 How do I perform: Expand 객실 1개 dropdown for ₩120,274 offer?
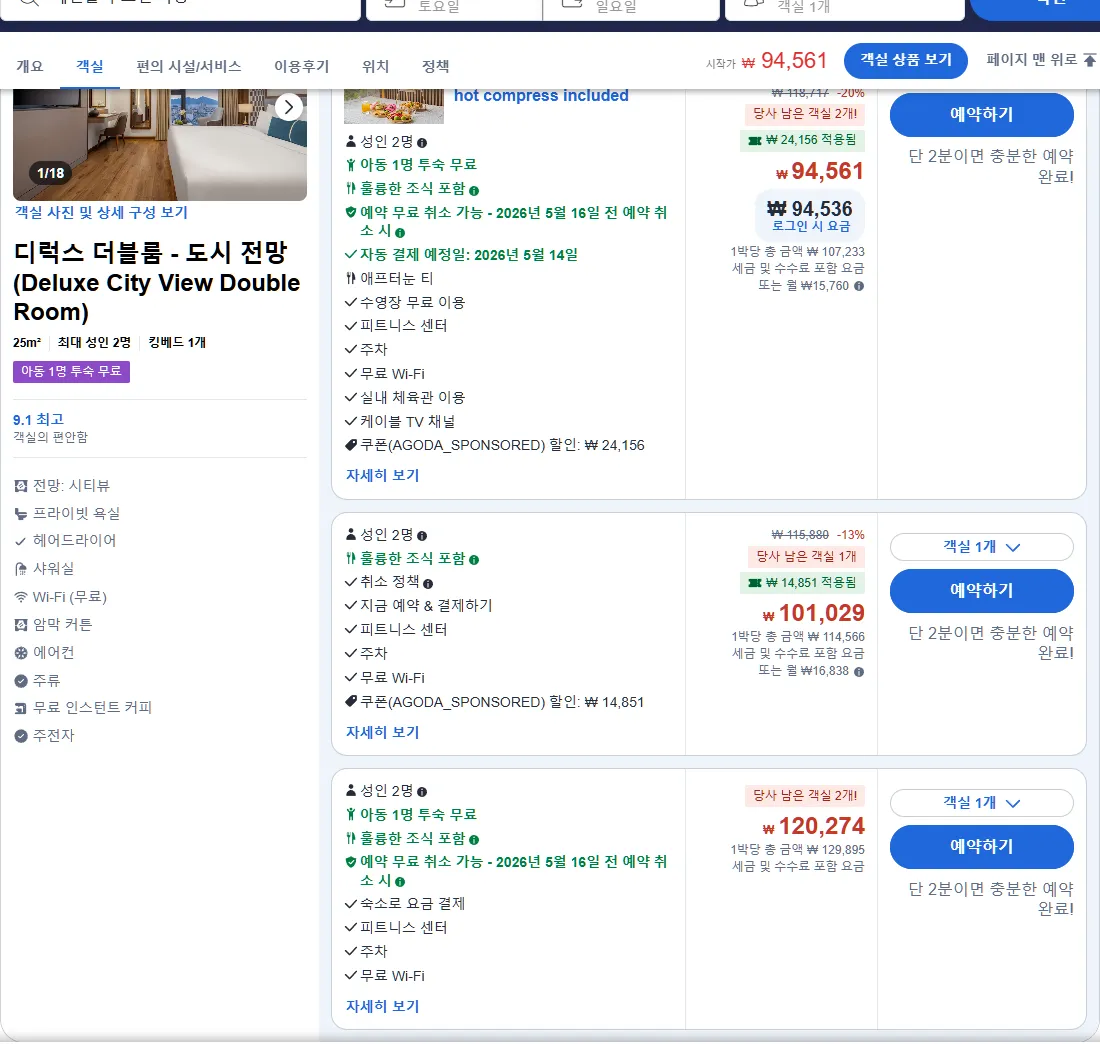click(981, 803)
